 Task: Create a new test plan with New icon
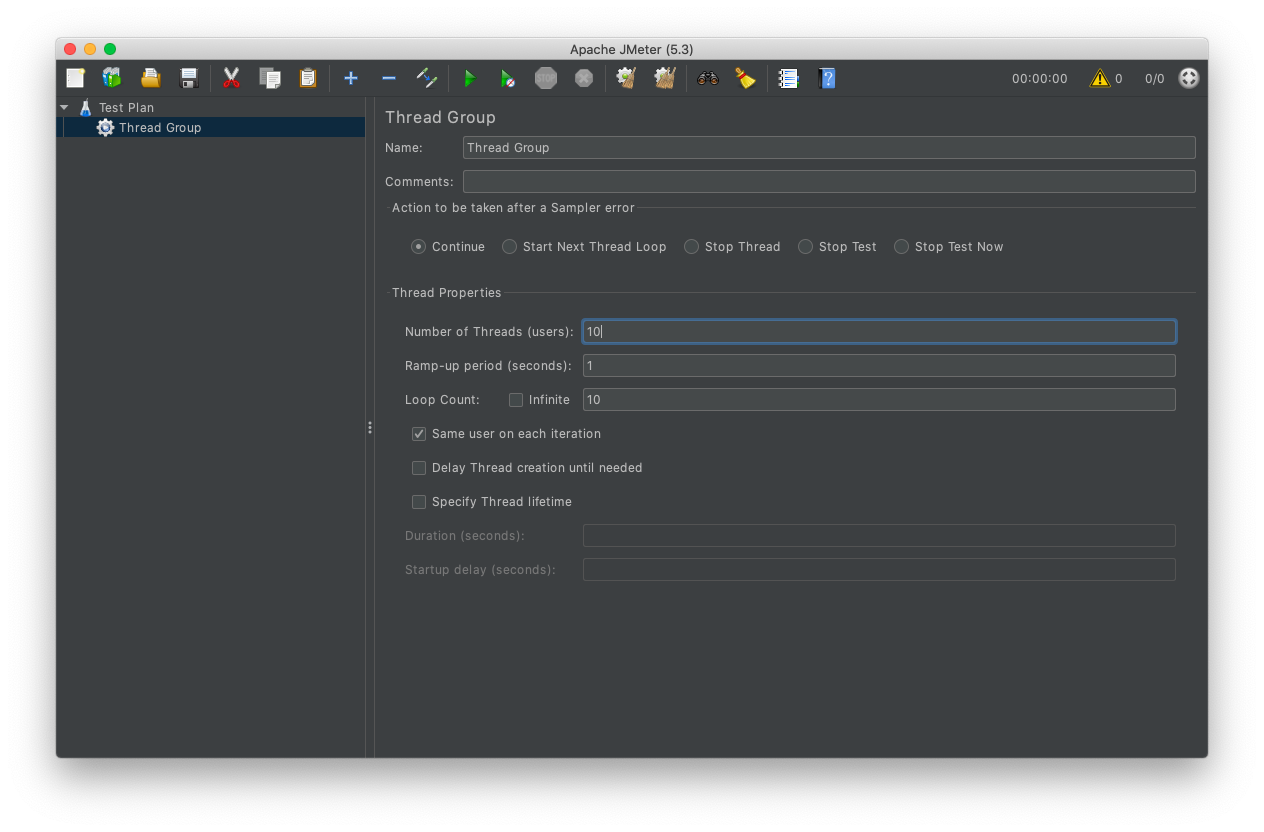pos(76,78)
